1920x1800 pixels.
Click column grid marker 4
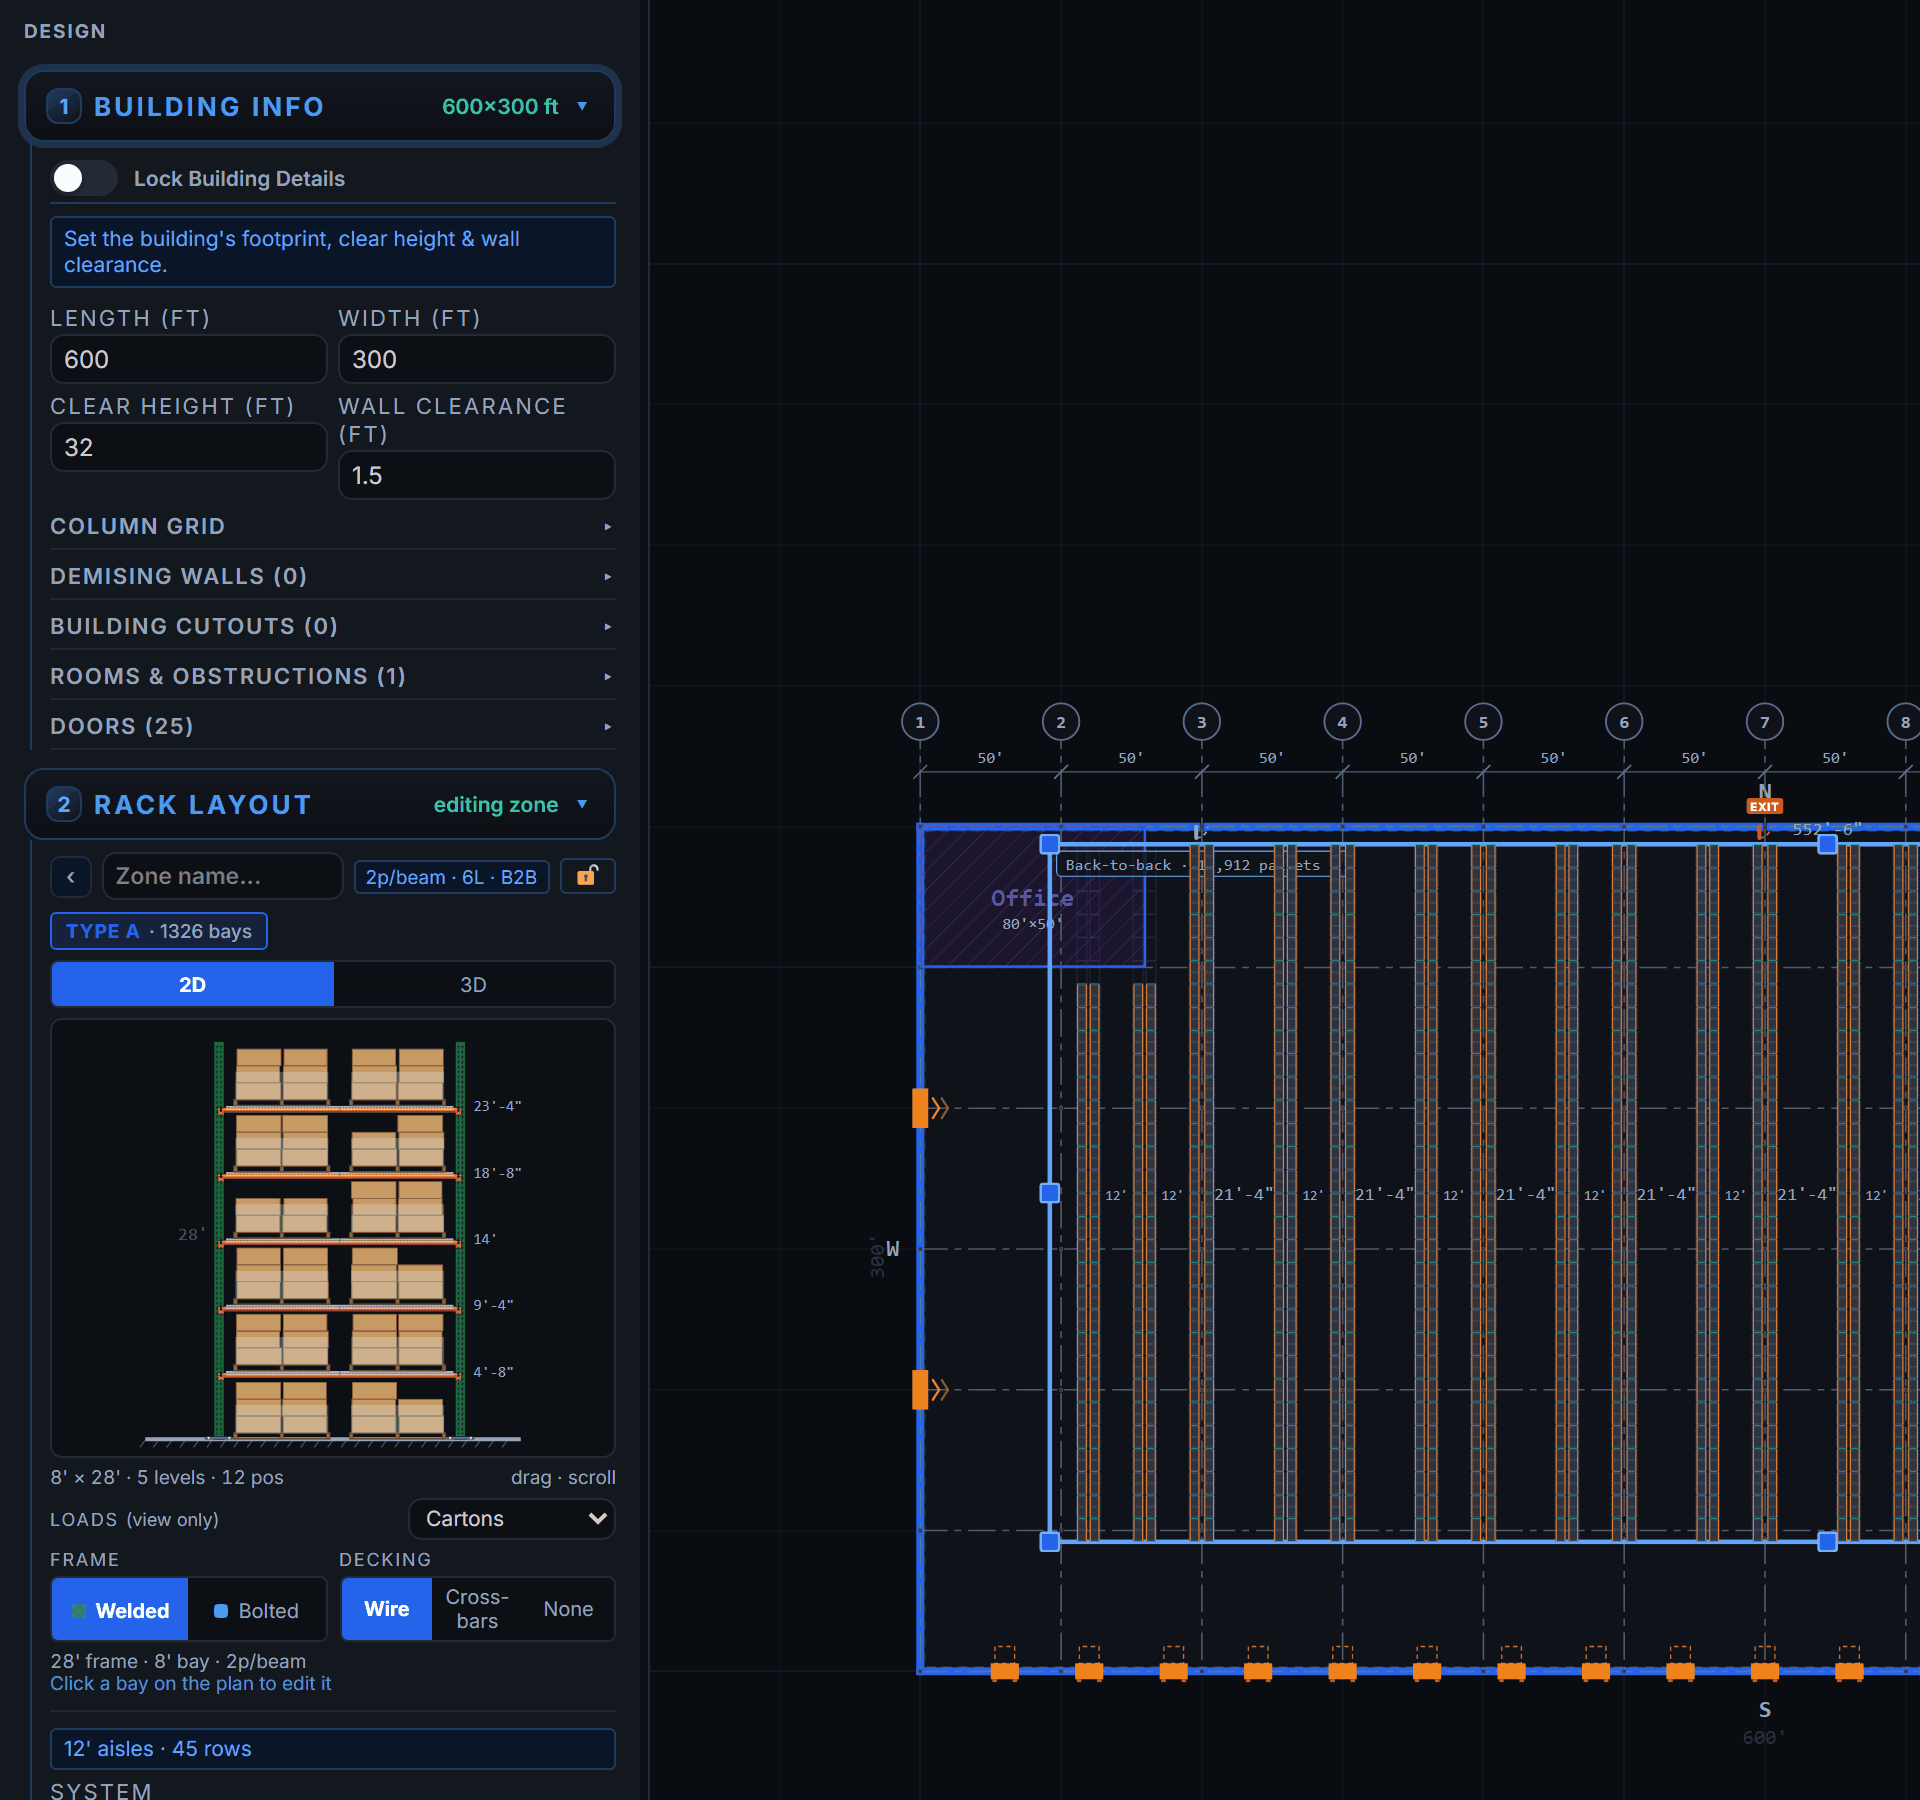1342,722
